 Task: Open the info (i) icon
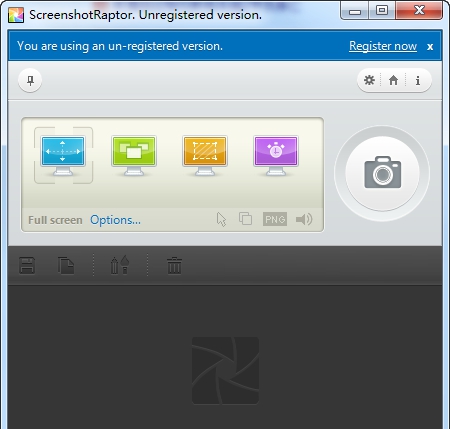(418, 80)
